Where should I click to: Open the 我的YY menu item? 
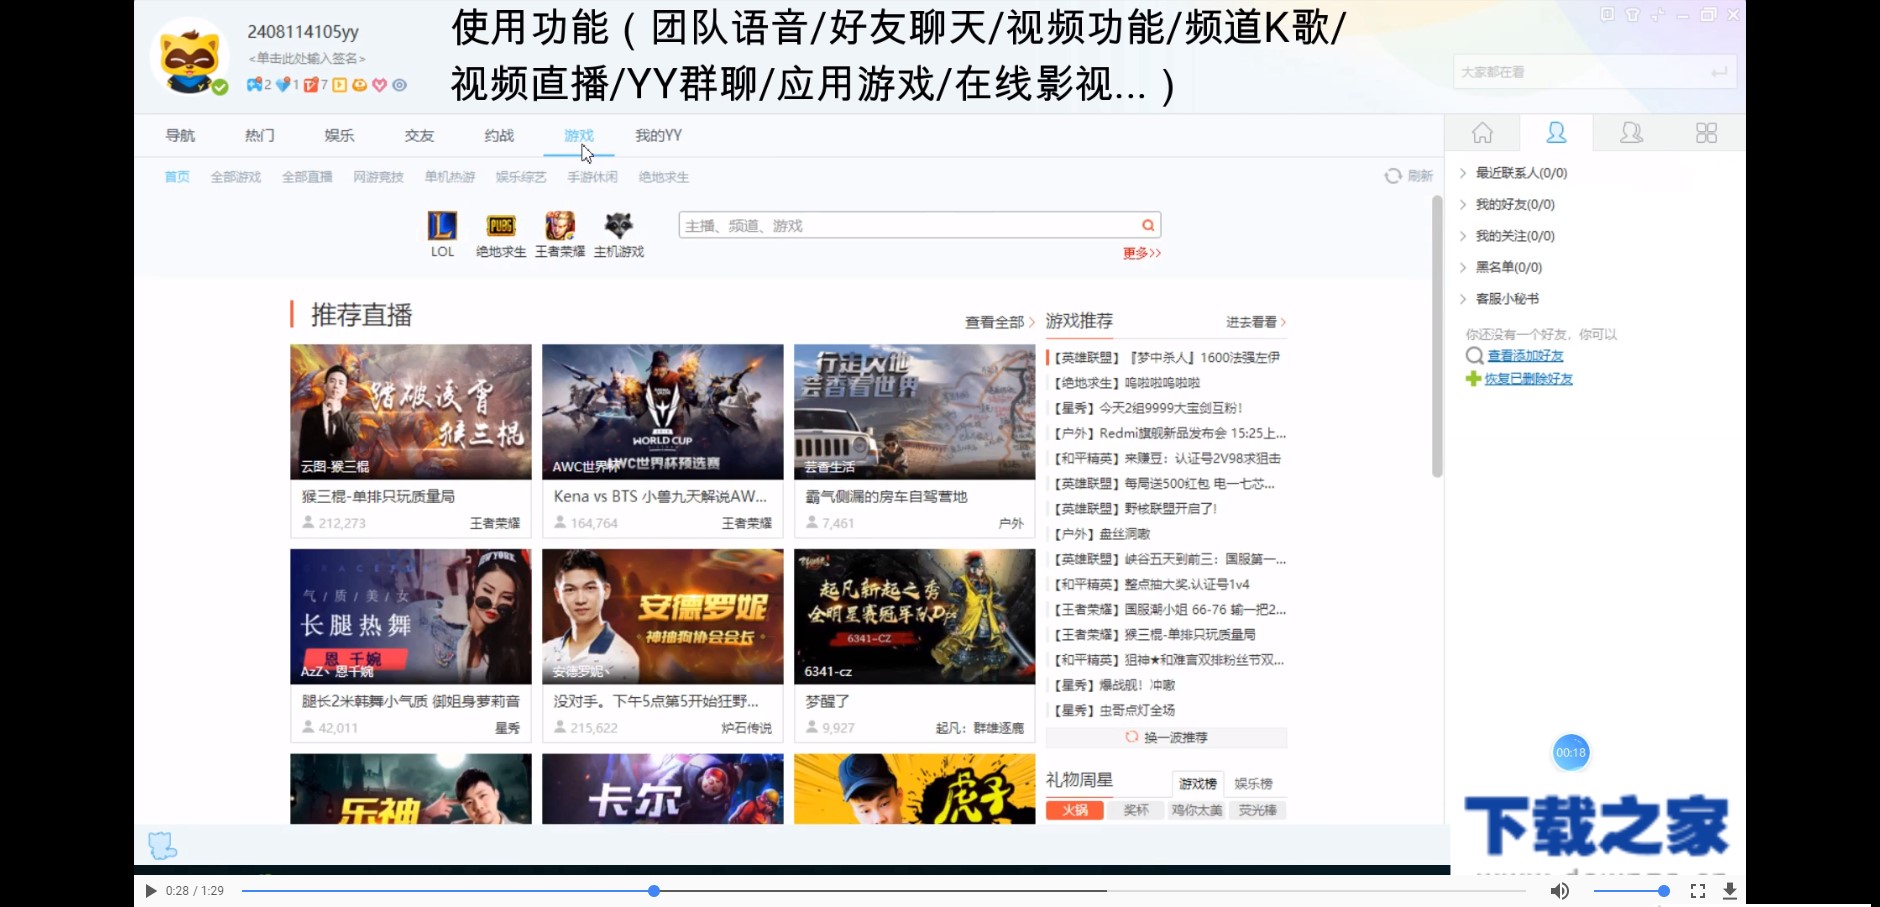click(x=657, y=135)
